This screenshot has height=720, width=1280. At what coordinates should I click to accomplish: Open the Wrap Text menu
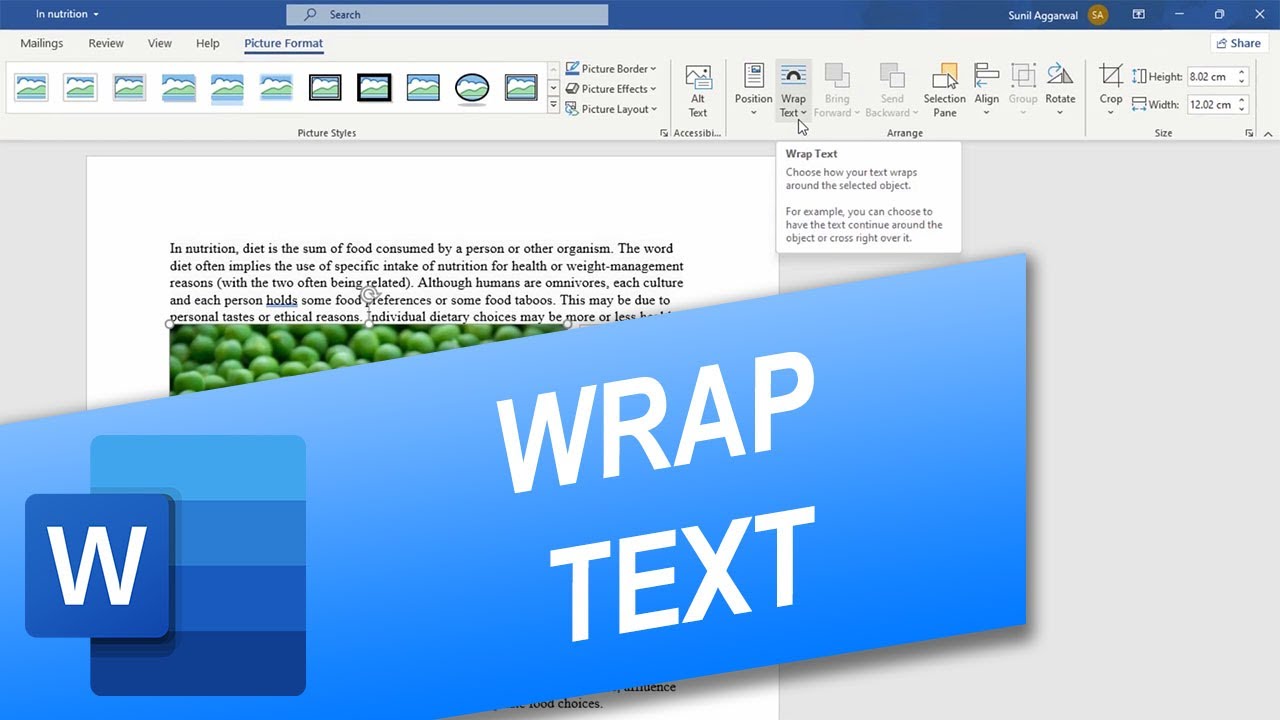point(793,90)
